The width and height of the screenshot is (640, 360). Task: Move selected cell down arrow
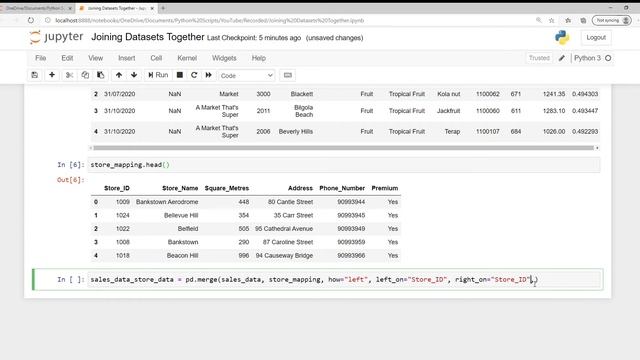pyautogui.click(x=134, y=75)
